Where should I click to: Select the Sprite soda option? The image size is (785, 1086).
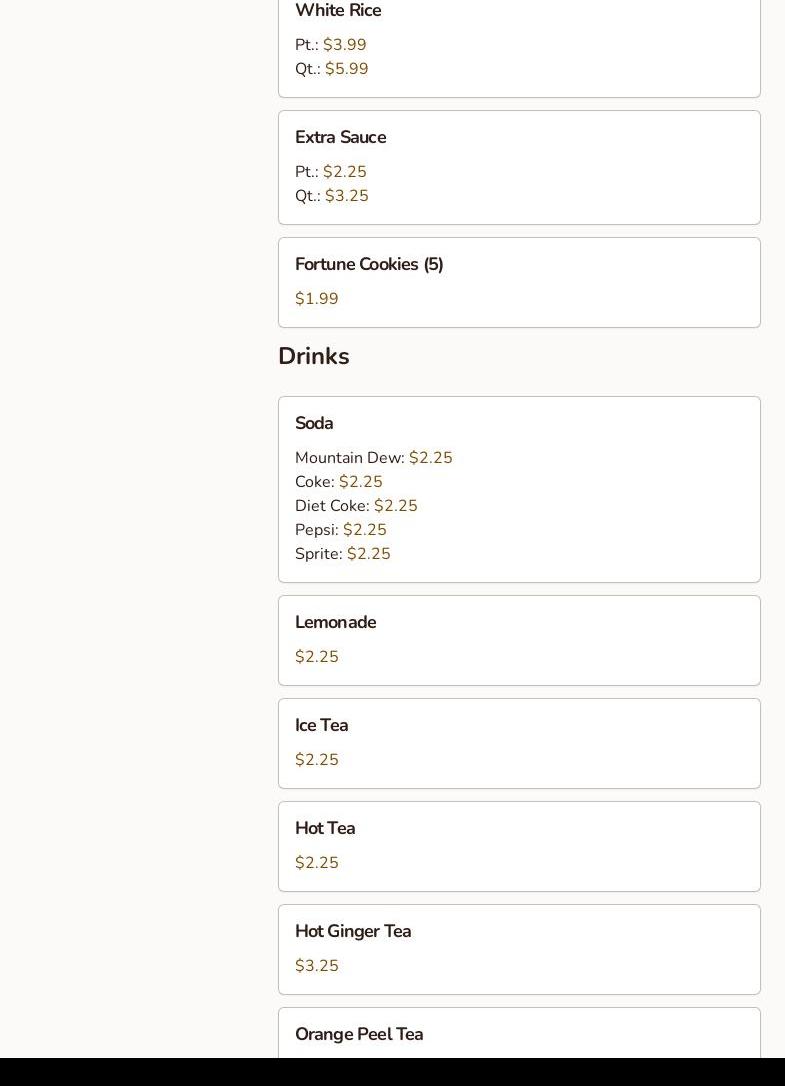pyautogui.click(x=342, y=554)
